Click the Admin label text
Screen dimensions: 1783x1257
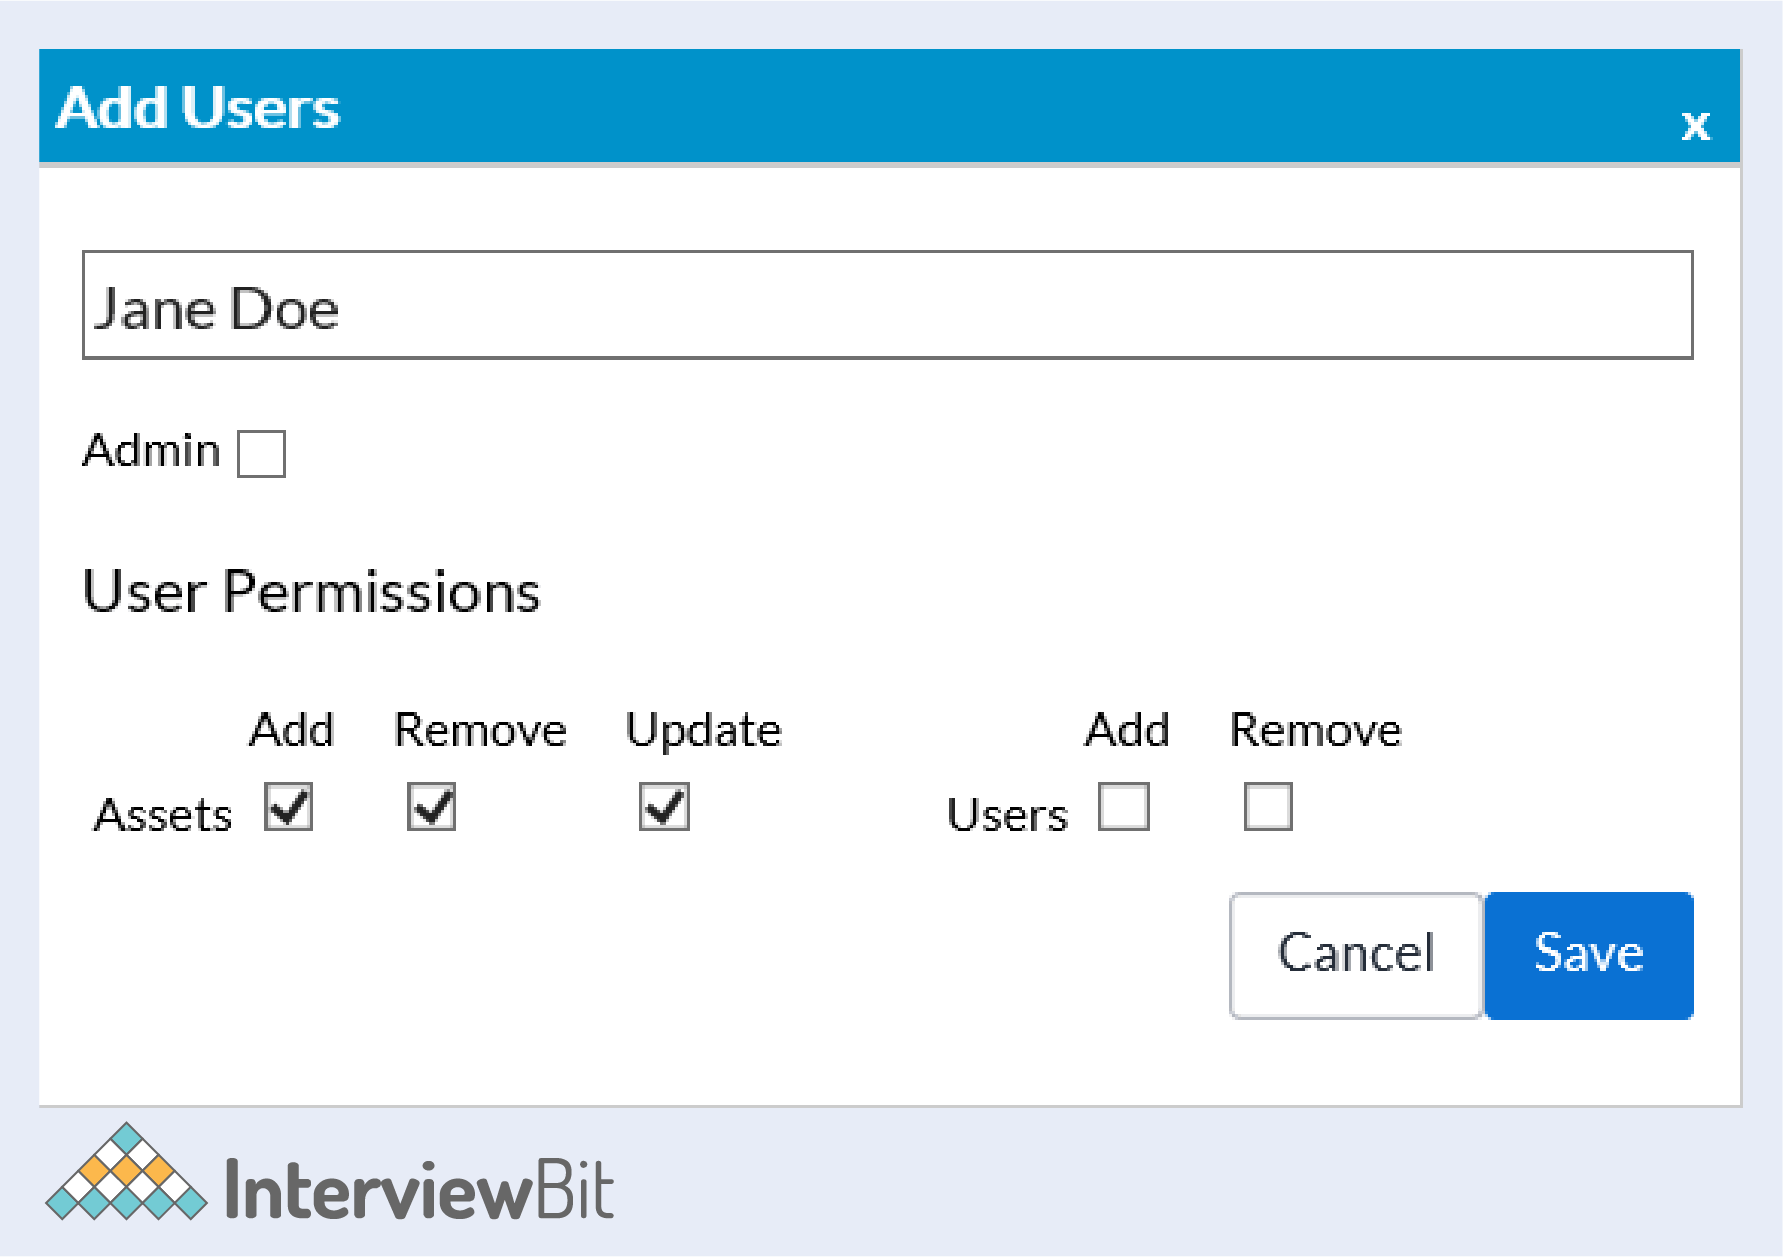pyautogui.click(x=152, y=451)
